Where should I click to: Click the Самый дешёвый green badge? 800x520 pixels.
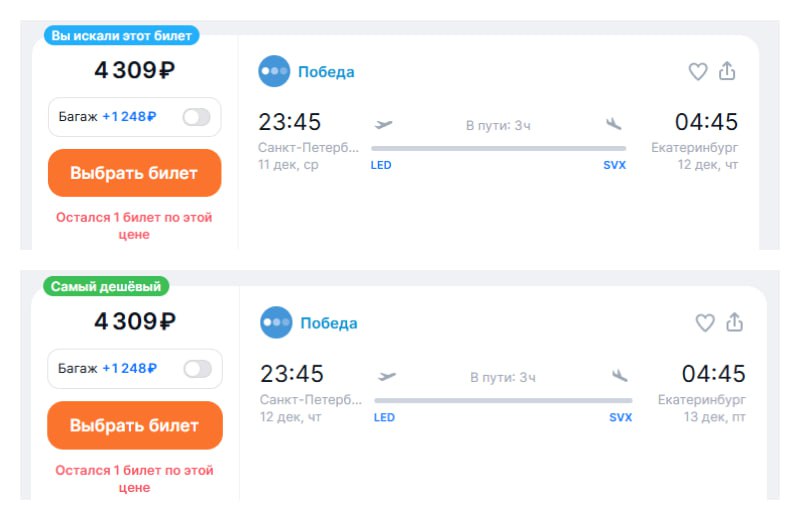(x=106, y=287)
